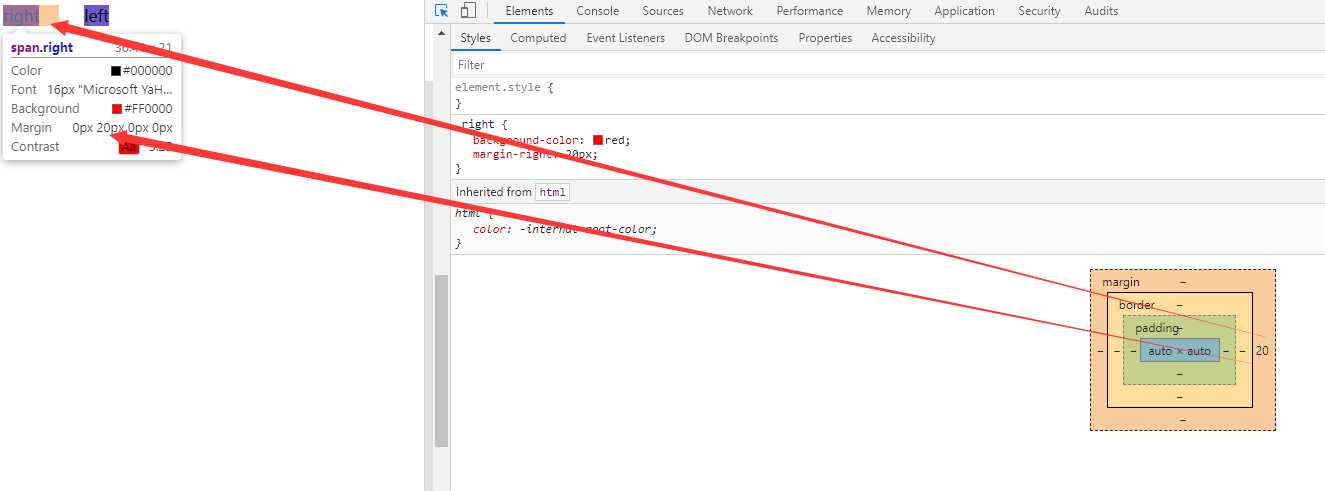Click the 'right' span on page
Viewport: 1325px width, 491px height.
(x=21, y=15)
